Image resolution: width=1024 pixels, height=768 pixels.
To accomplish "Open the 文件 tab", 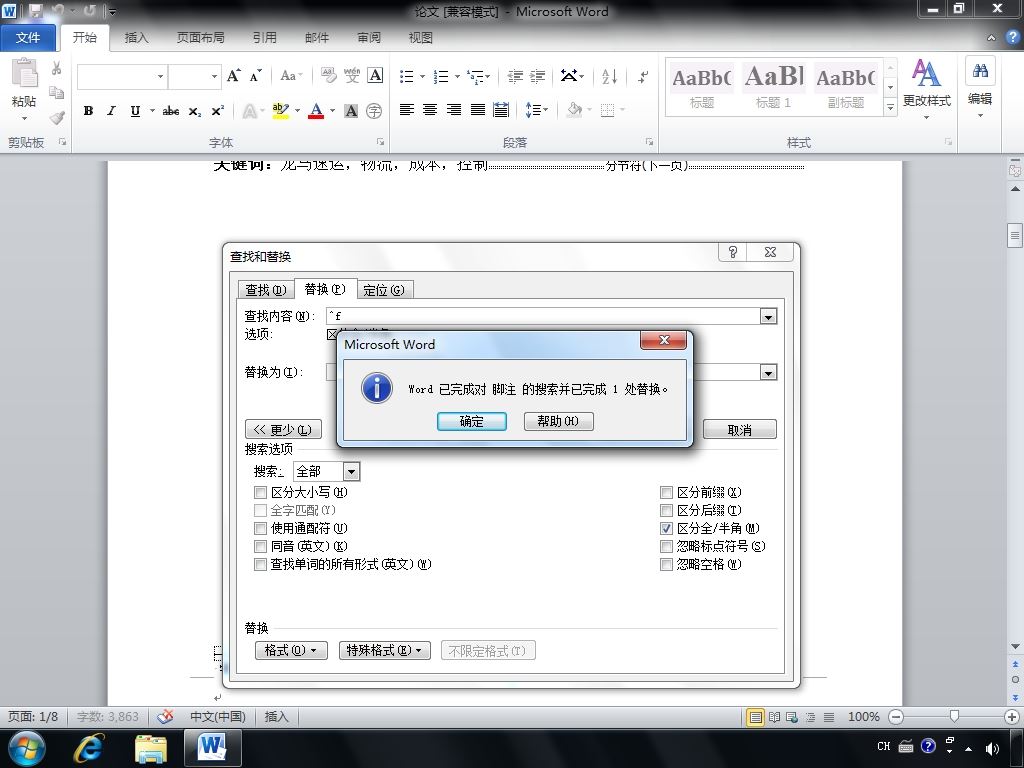I will click(x=27, y=38).
